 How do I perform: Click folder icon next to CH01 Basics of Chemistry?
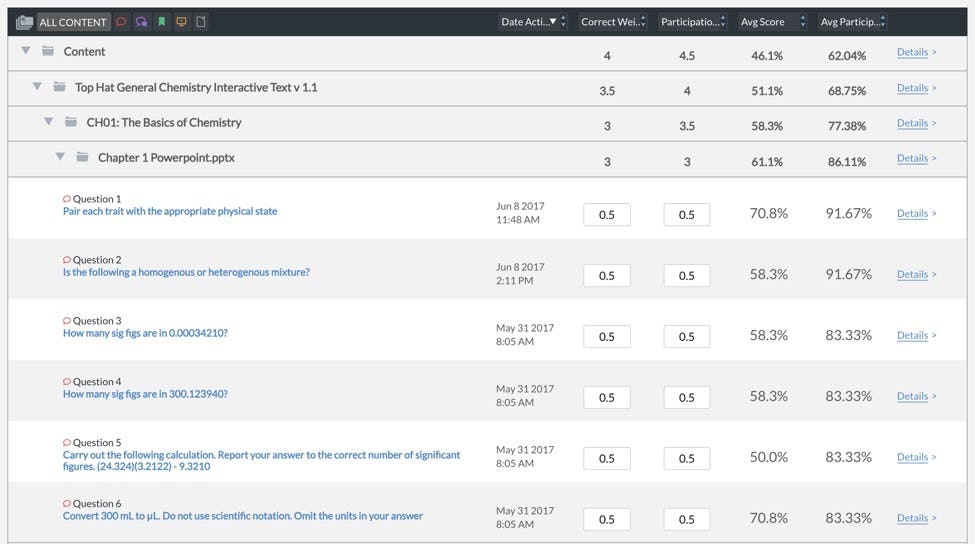(x=70, y=123)
